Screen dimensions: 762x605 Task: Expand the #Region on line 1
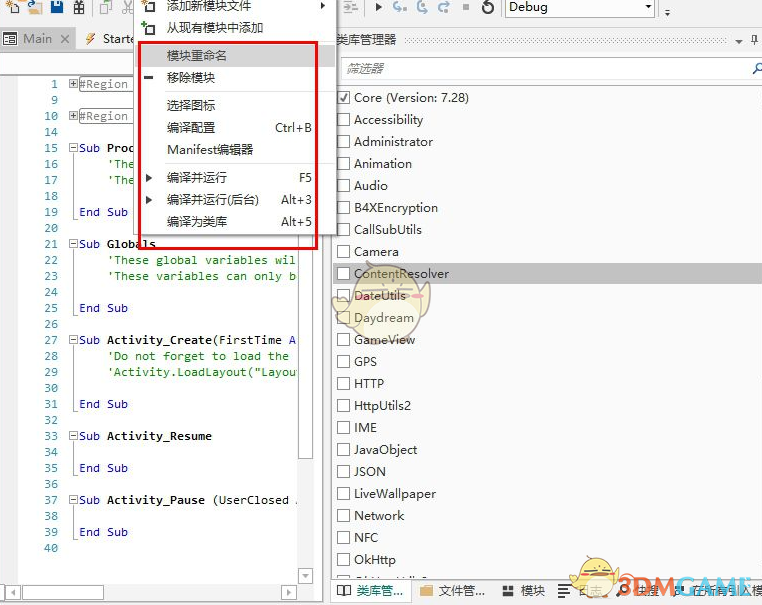coord(73,84)
